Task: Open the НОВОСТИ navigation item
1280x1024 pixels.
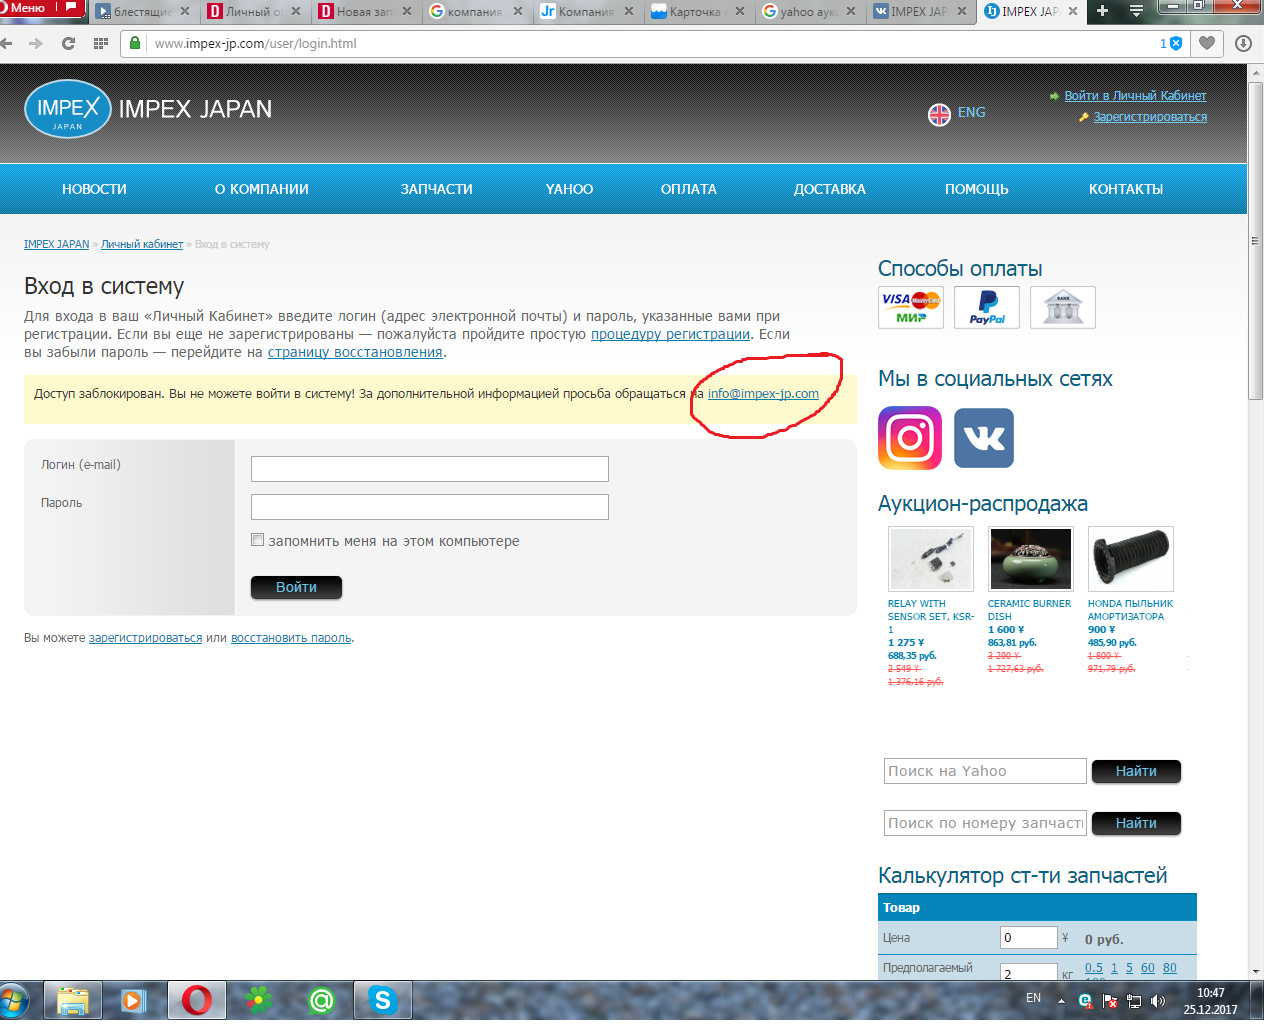Action: click(x=94, y=189)
